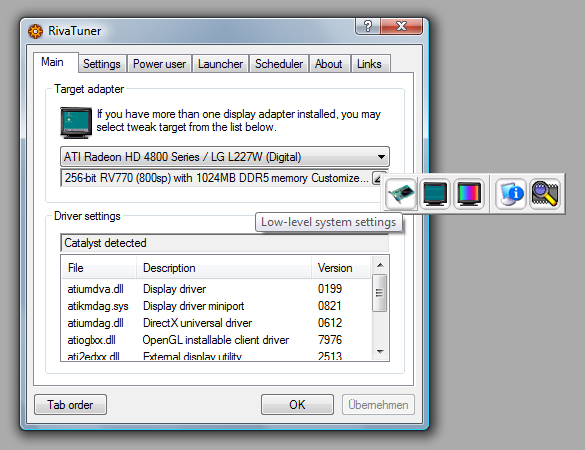Click the Tab order button

70,405
